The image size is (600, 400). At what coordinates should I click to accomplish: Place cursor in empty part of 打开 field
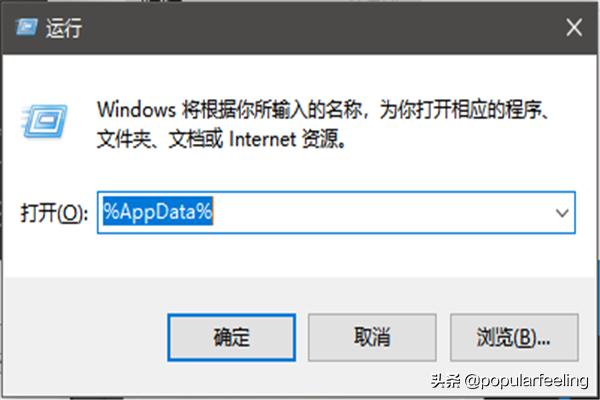coord(383,212)
